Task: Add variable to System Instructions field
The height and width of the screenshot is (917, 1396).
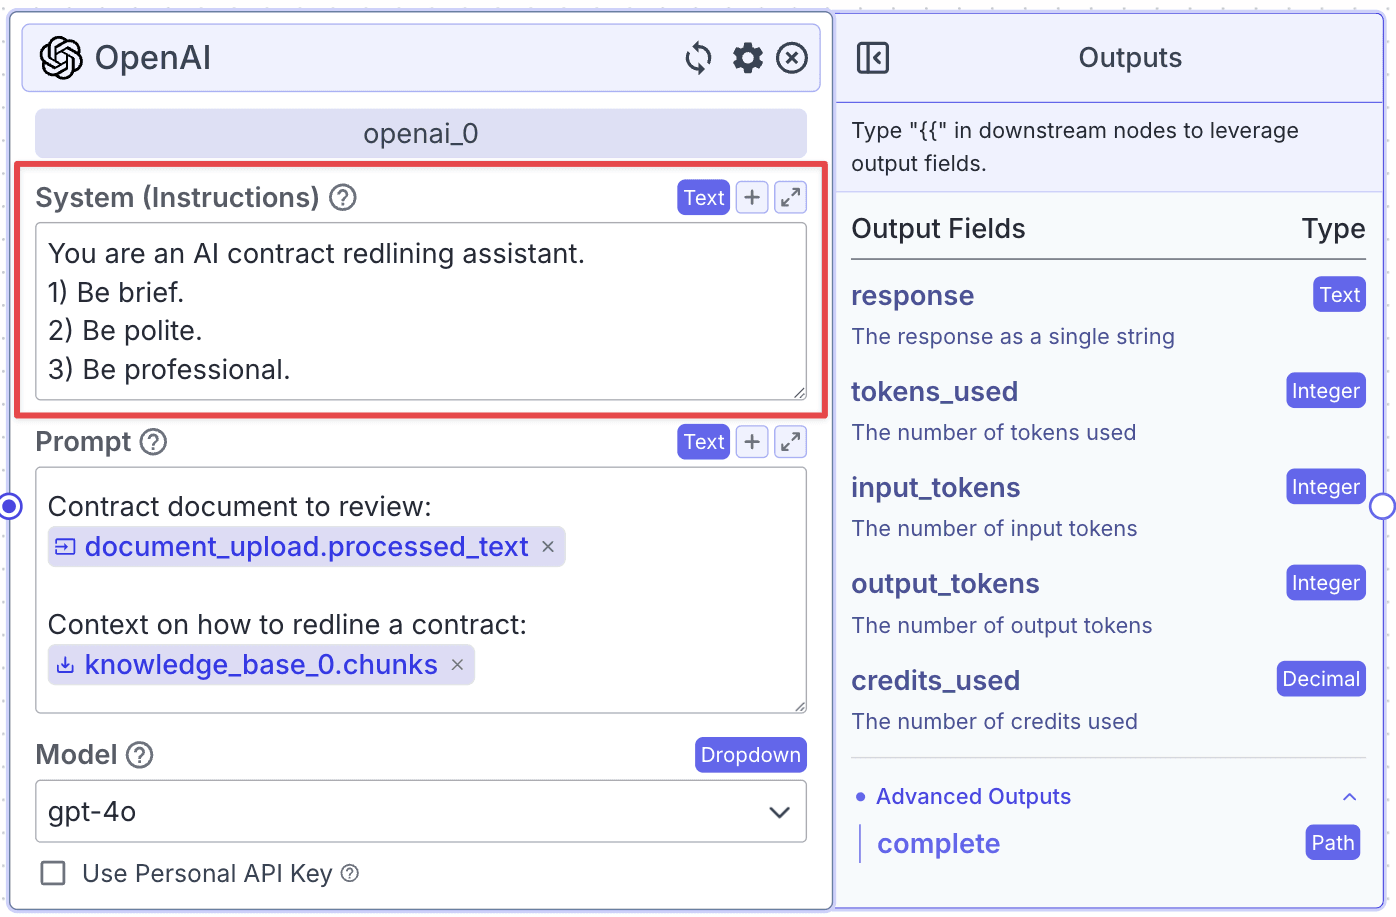Action: [752, 198]
